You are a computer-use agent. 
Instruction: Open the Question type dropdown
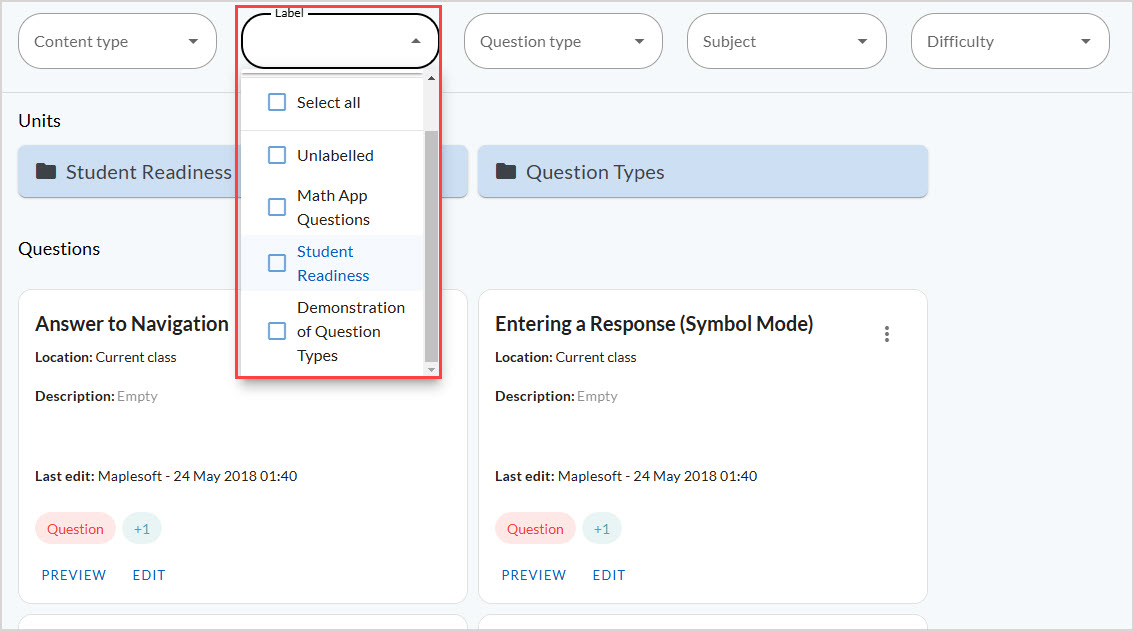pyautogui.click(x=563, y=41)
